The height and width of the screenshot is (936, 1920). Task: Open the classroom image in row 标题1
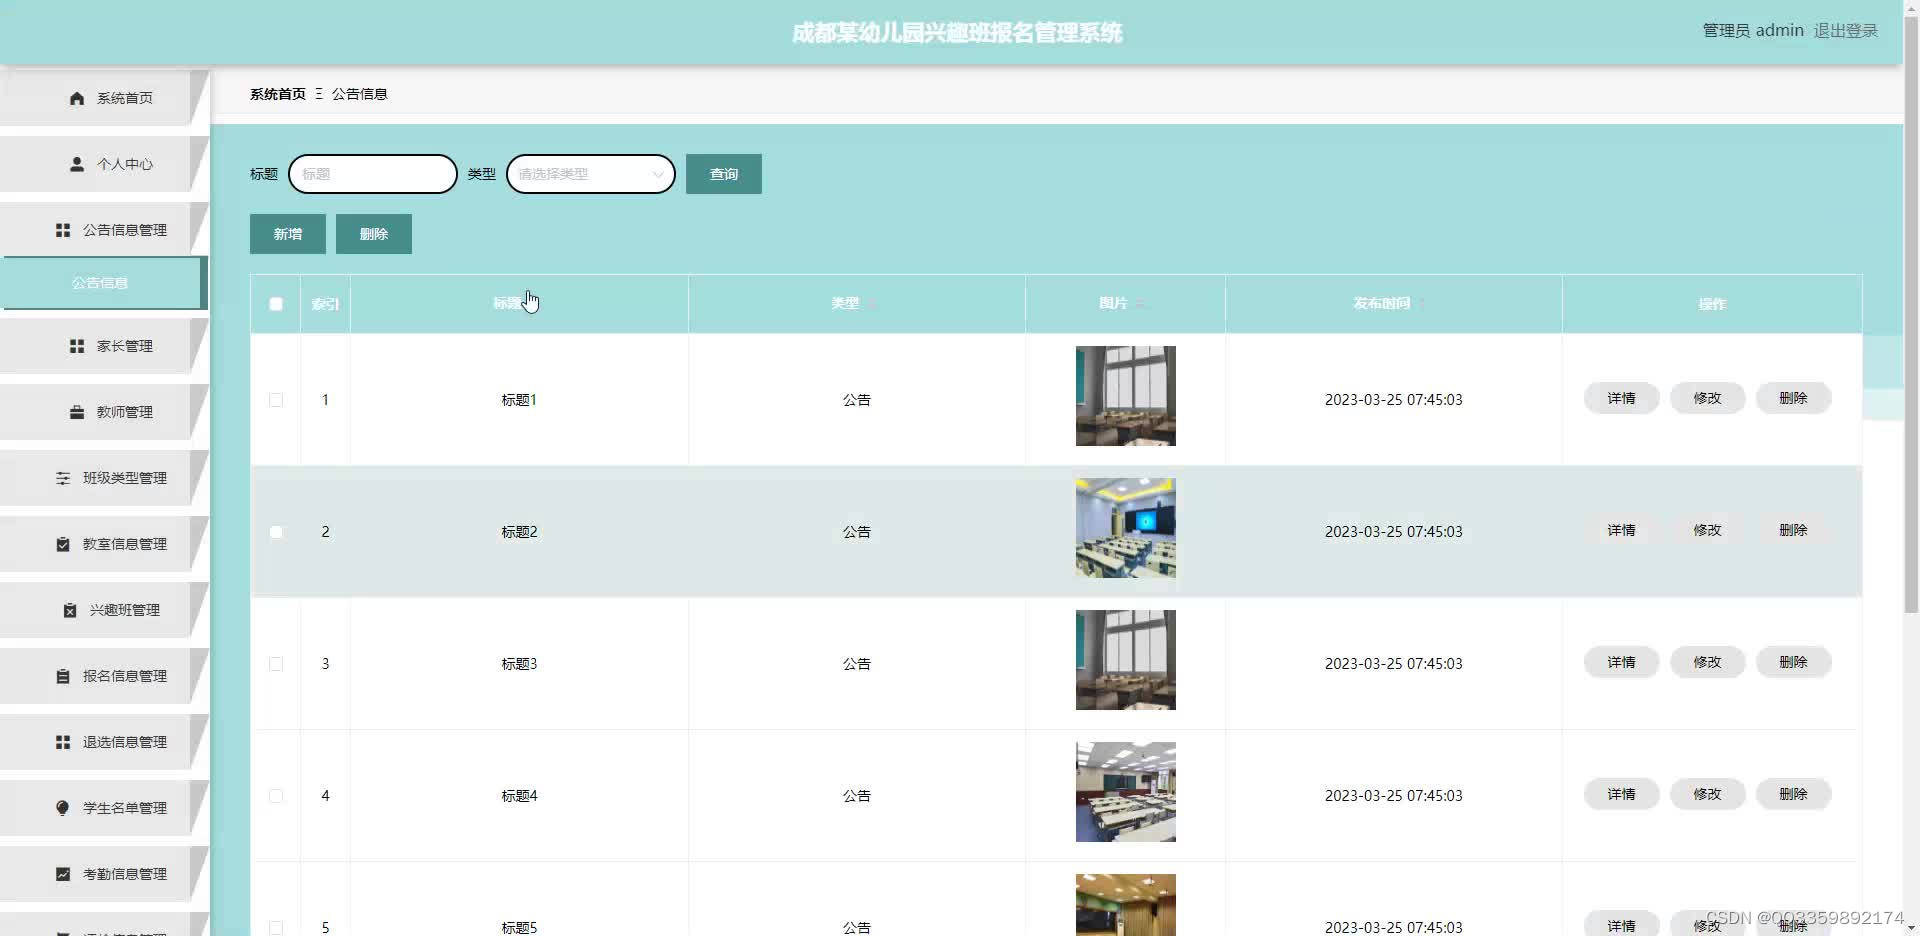pos(1126,396)
